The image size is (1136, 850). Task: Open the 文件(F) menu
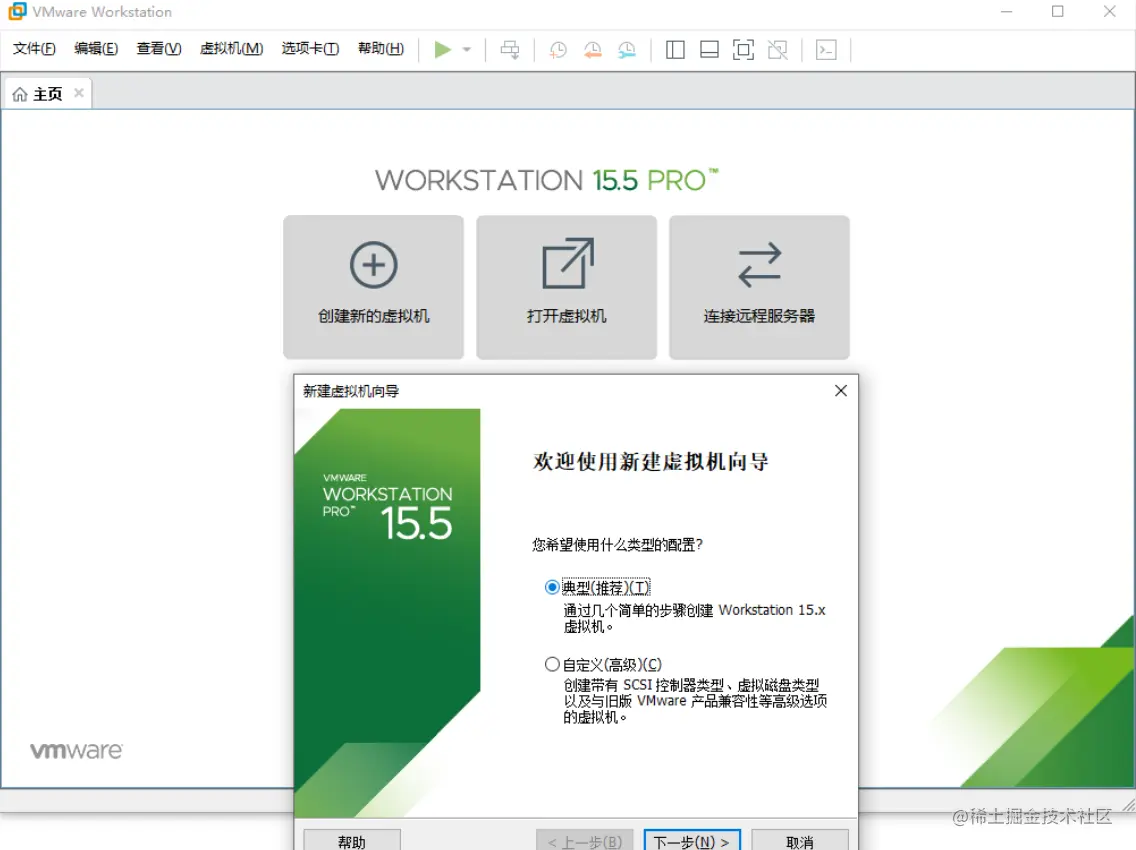coord(34,49)
